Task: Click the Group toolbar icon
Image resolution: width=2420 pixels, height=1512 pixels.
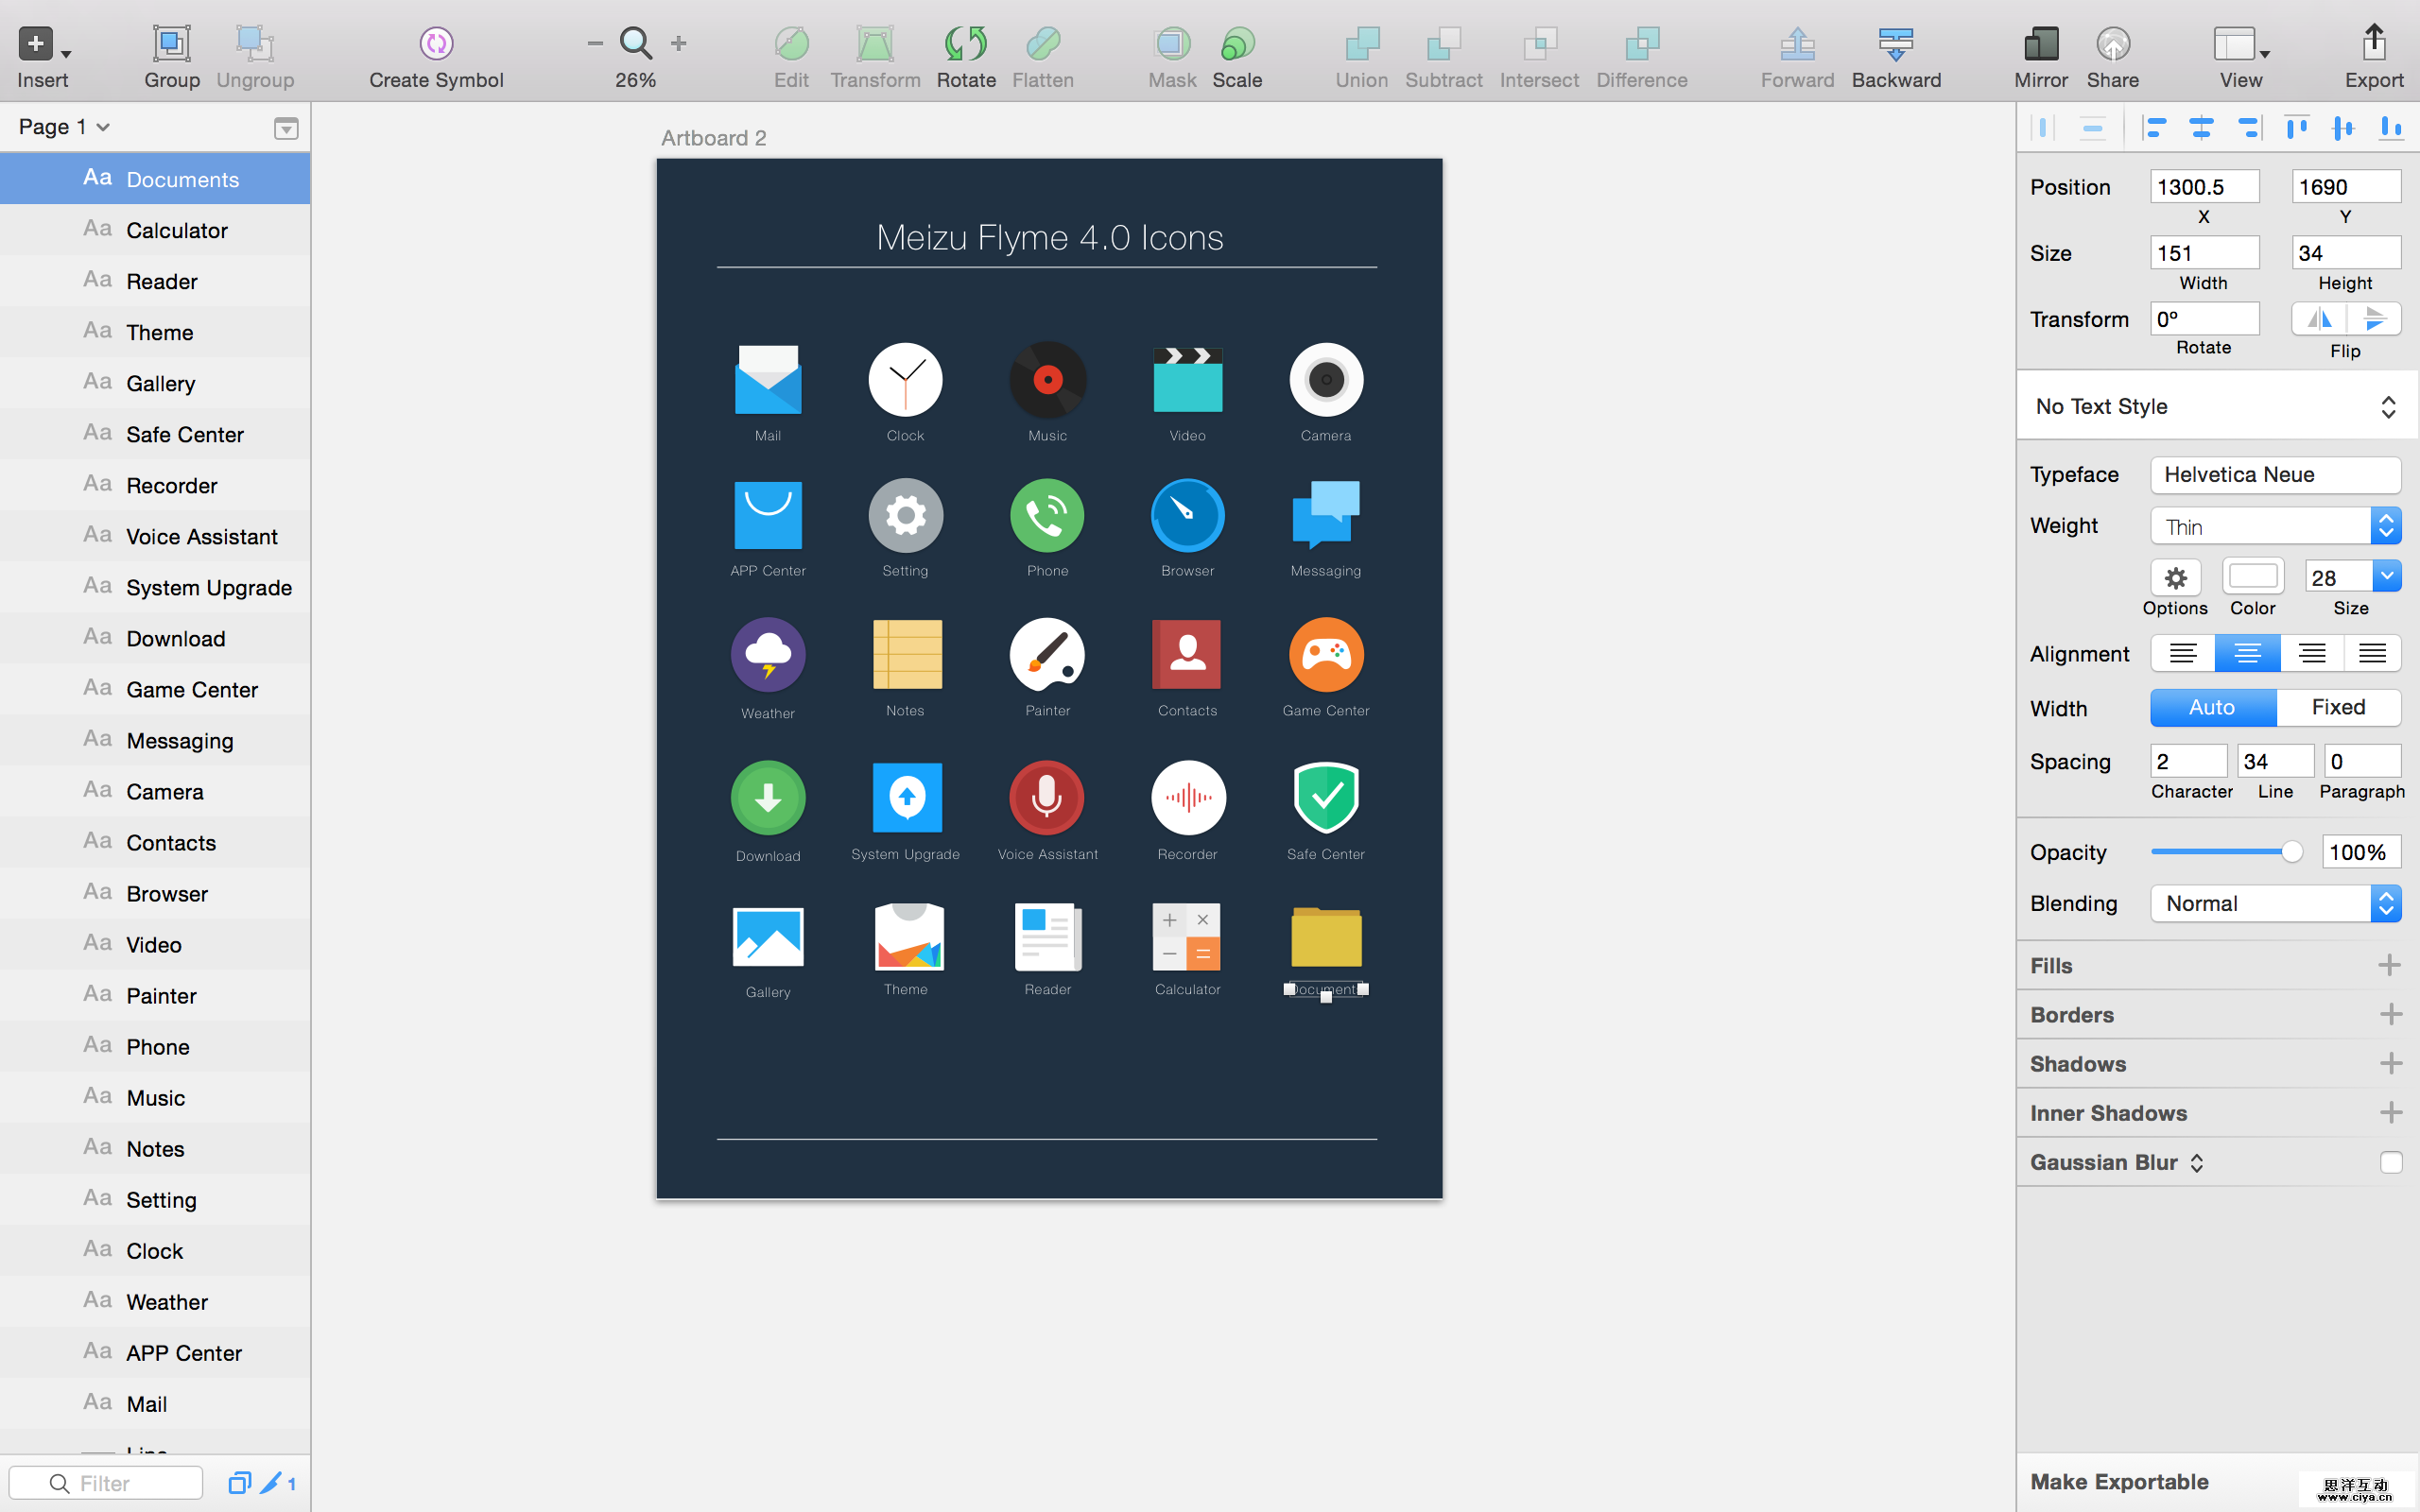Action: [171, 44]
